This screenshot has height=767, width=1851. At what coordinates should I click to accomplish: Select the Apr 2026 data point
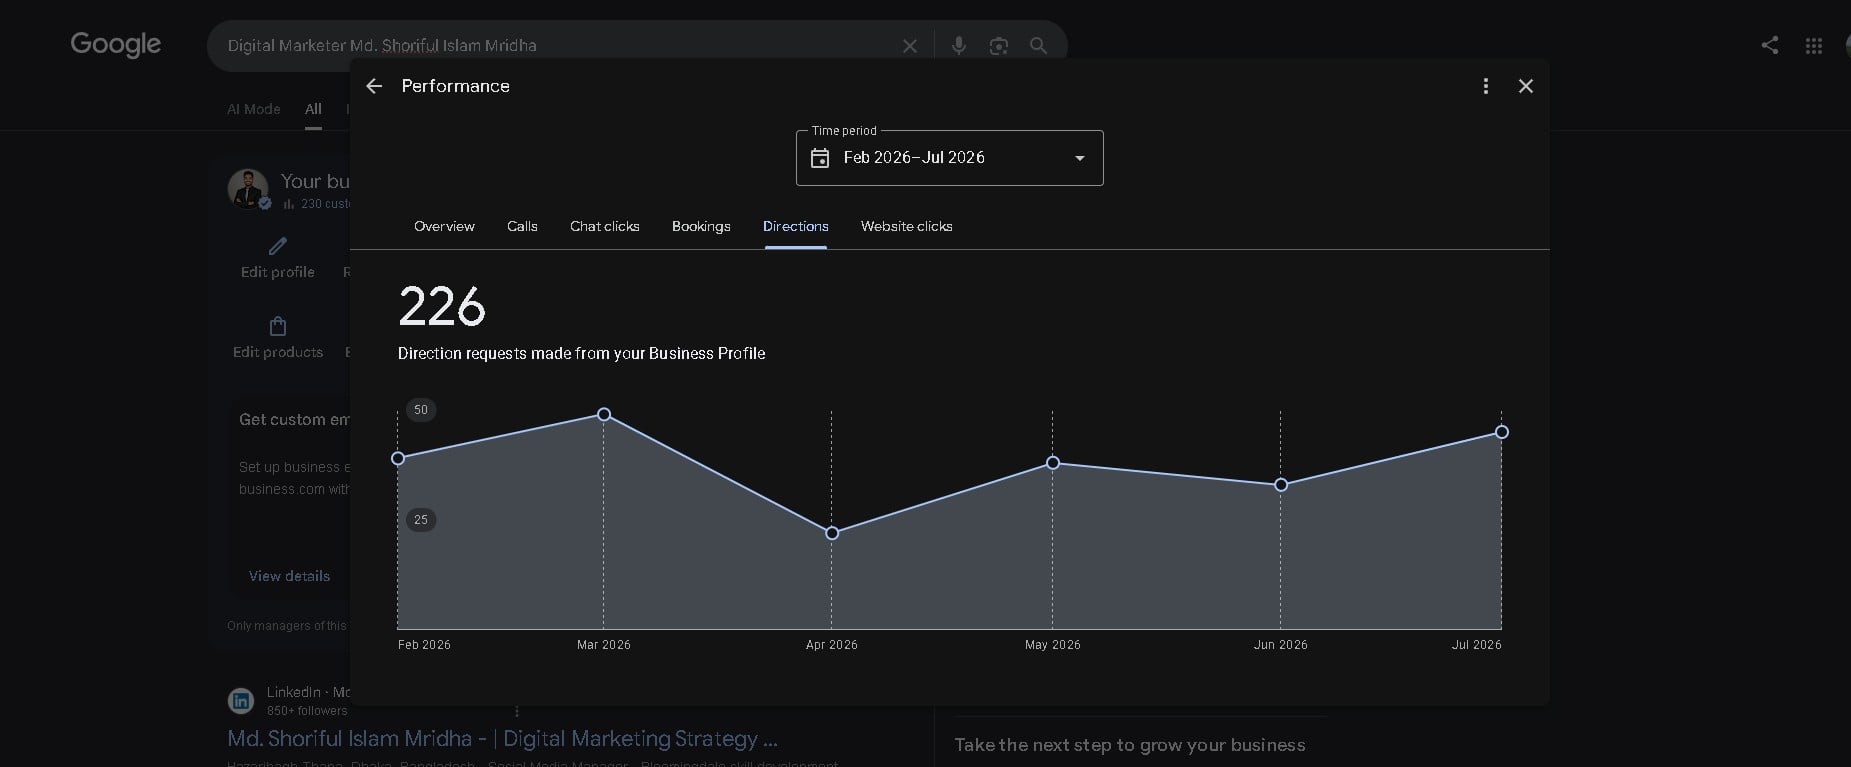pyautogui.click(x=832, y=533)
